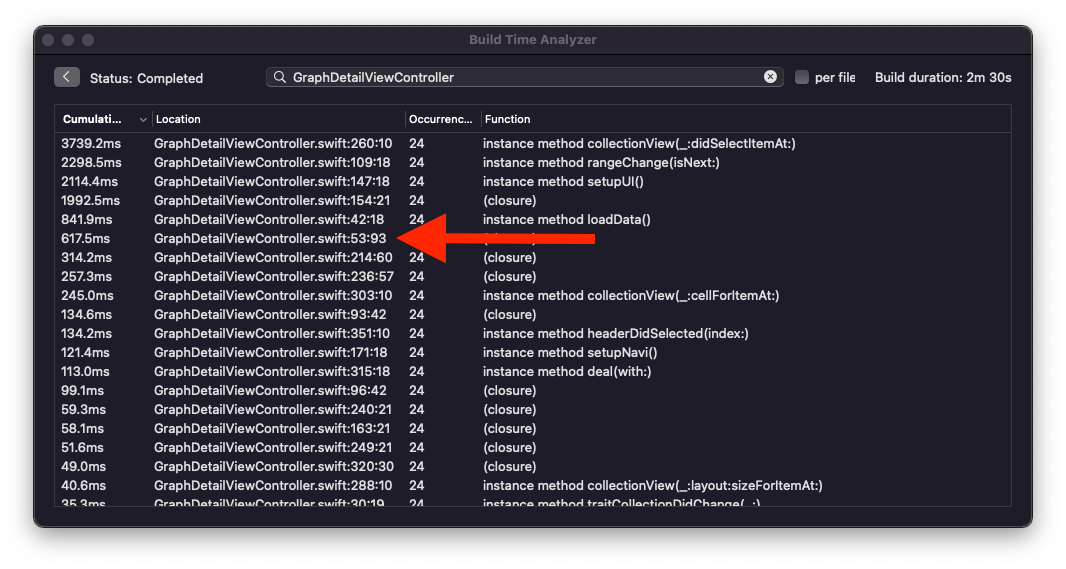Select the 3739.2ms didSelectItemAt row
The image size is (1066, 569).
pos(532,143)
